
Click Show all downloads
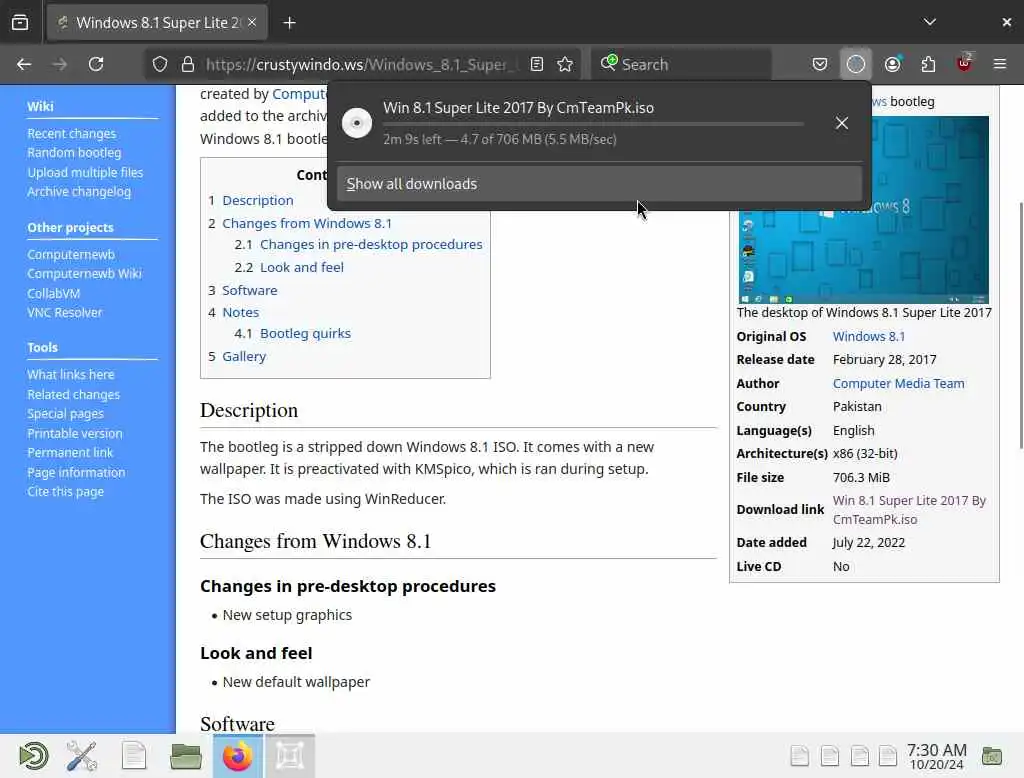pos(599,184)
